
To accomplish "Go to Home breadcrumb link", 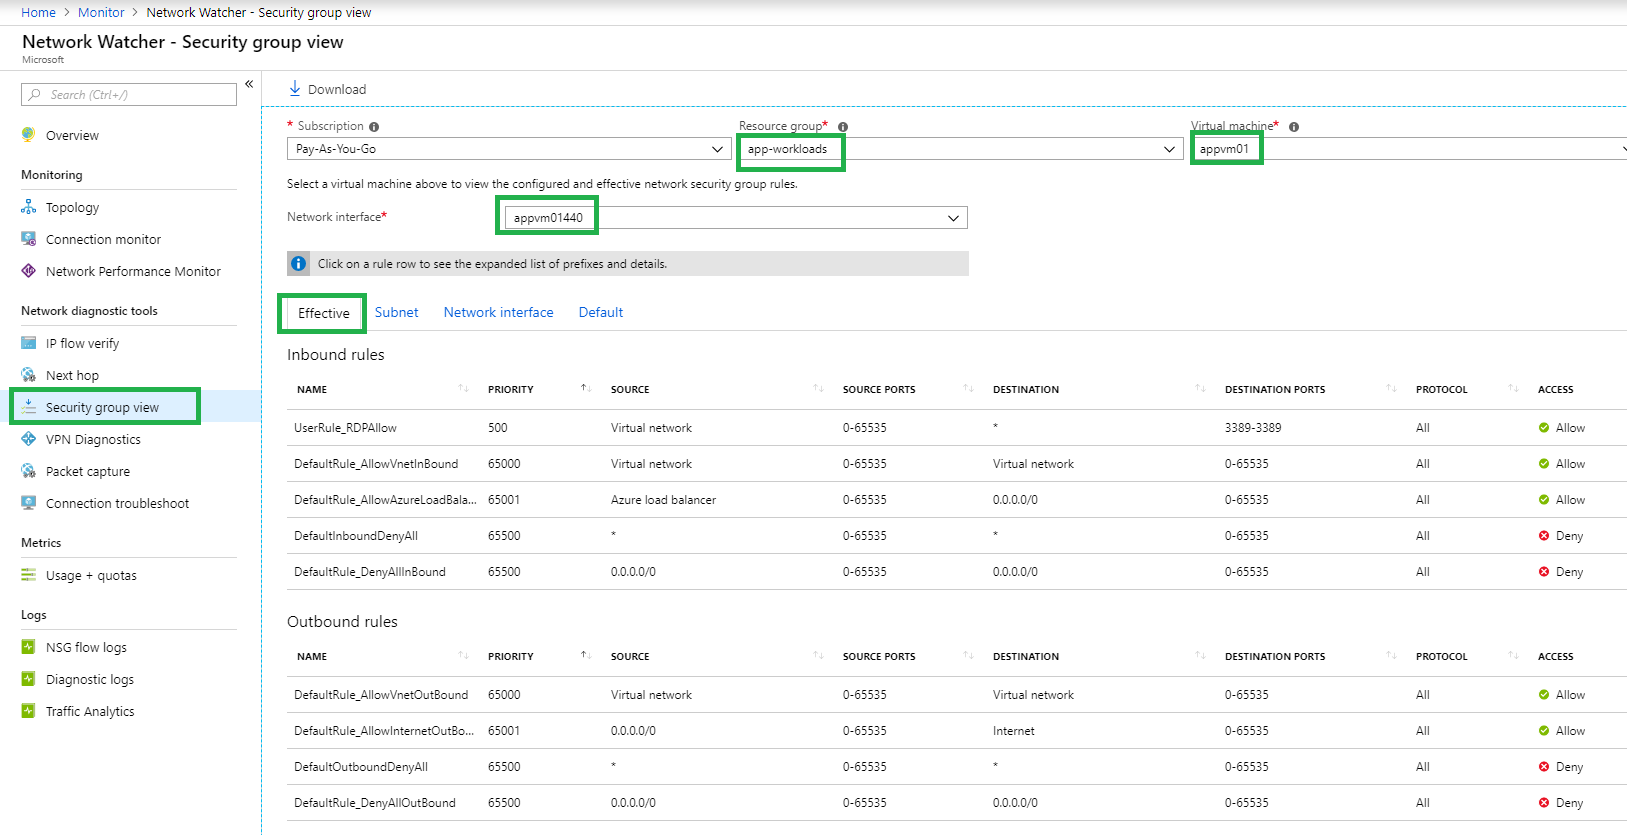I will point(39,13).
